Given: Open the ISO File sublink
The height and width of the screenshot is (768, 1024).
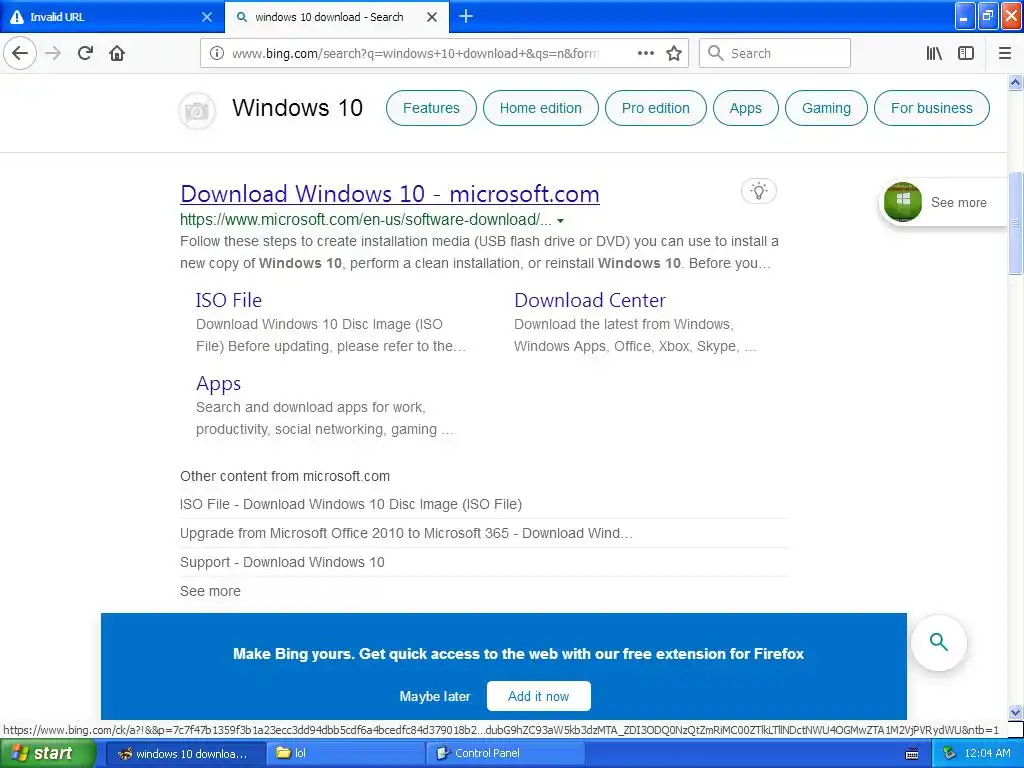Looking at the screenshot, I should (x=229, y=300).
